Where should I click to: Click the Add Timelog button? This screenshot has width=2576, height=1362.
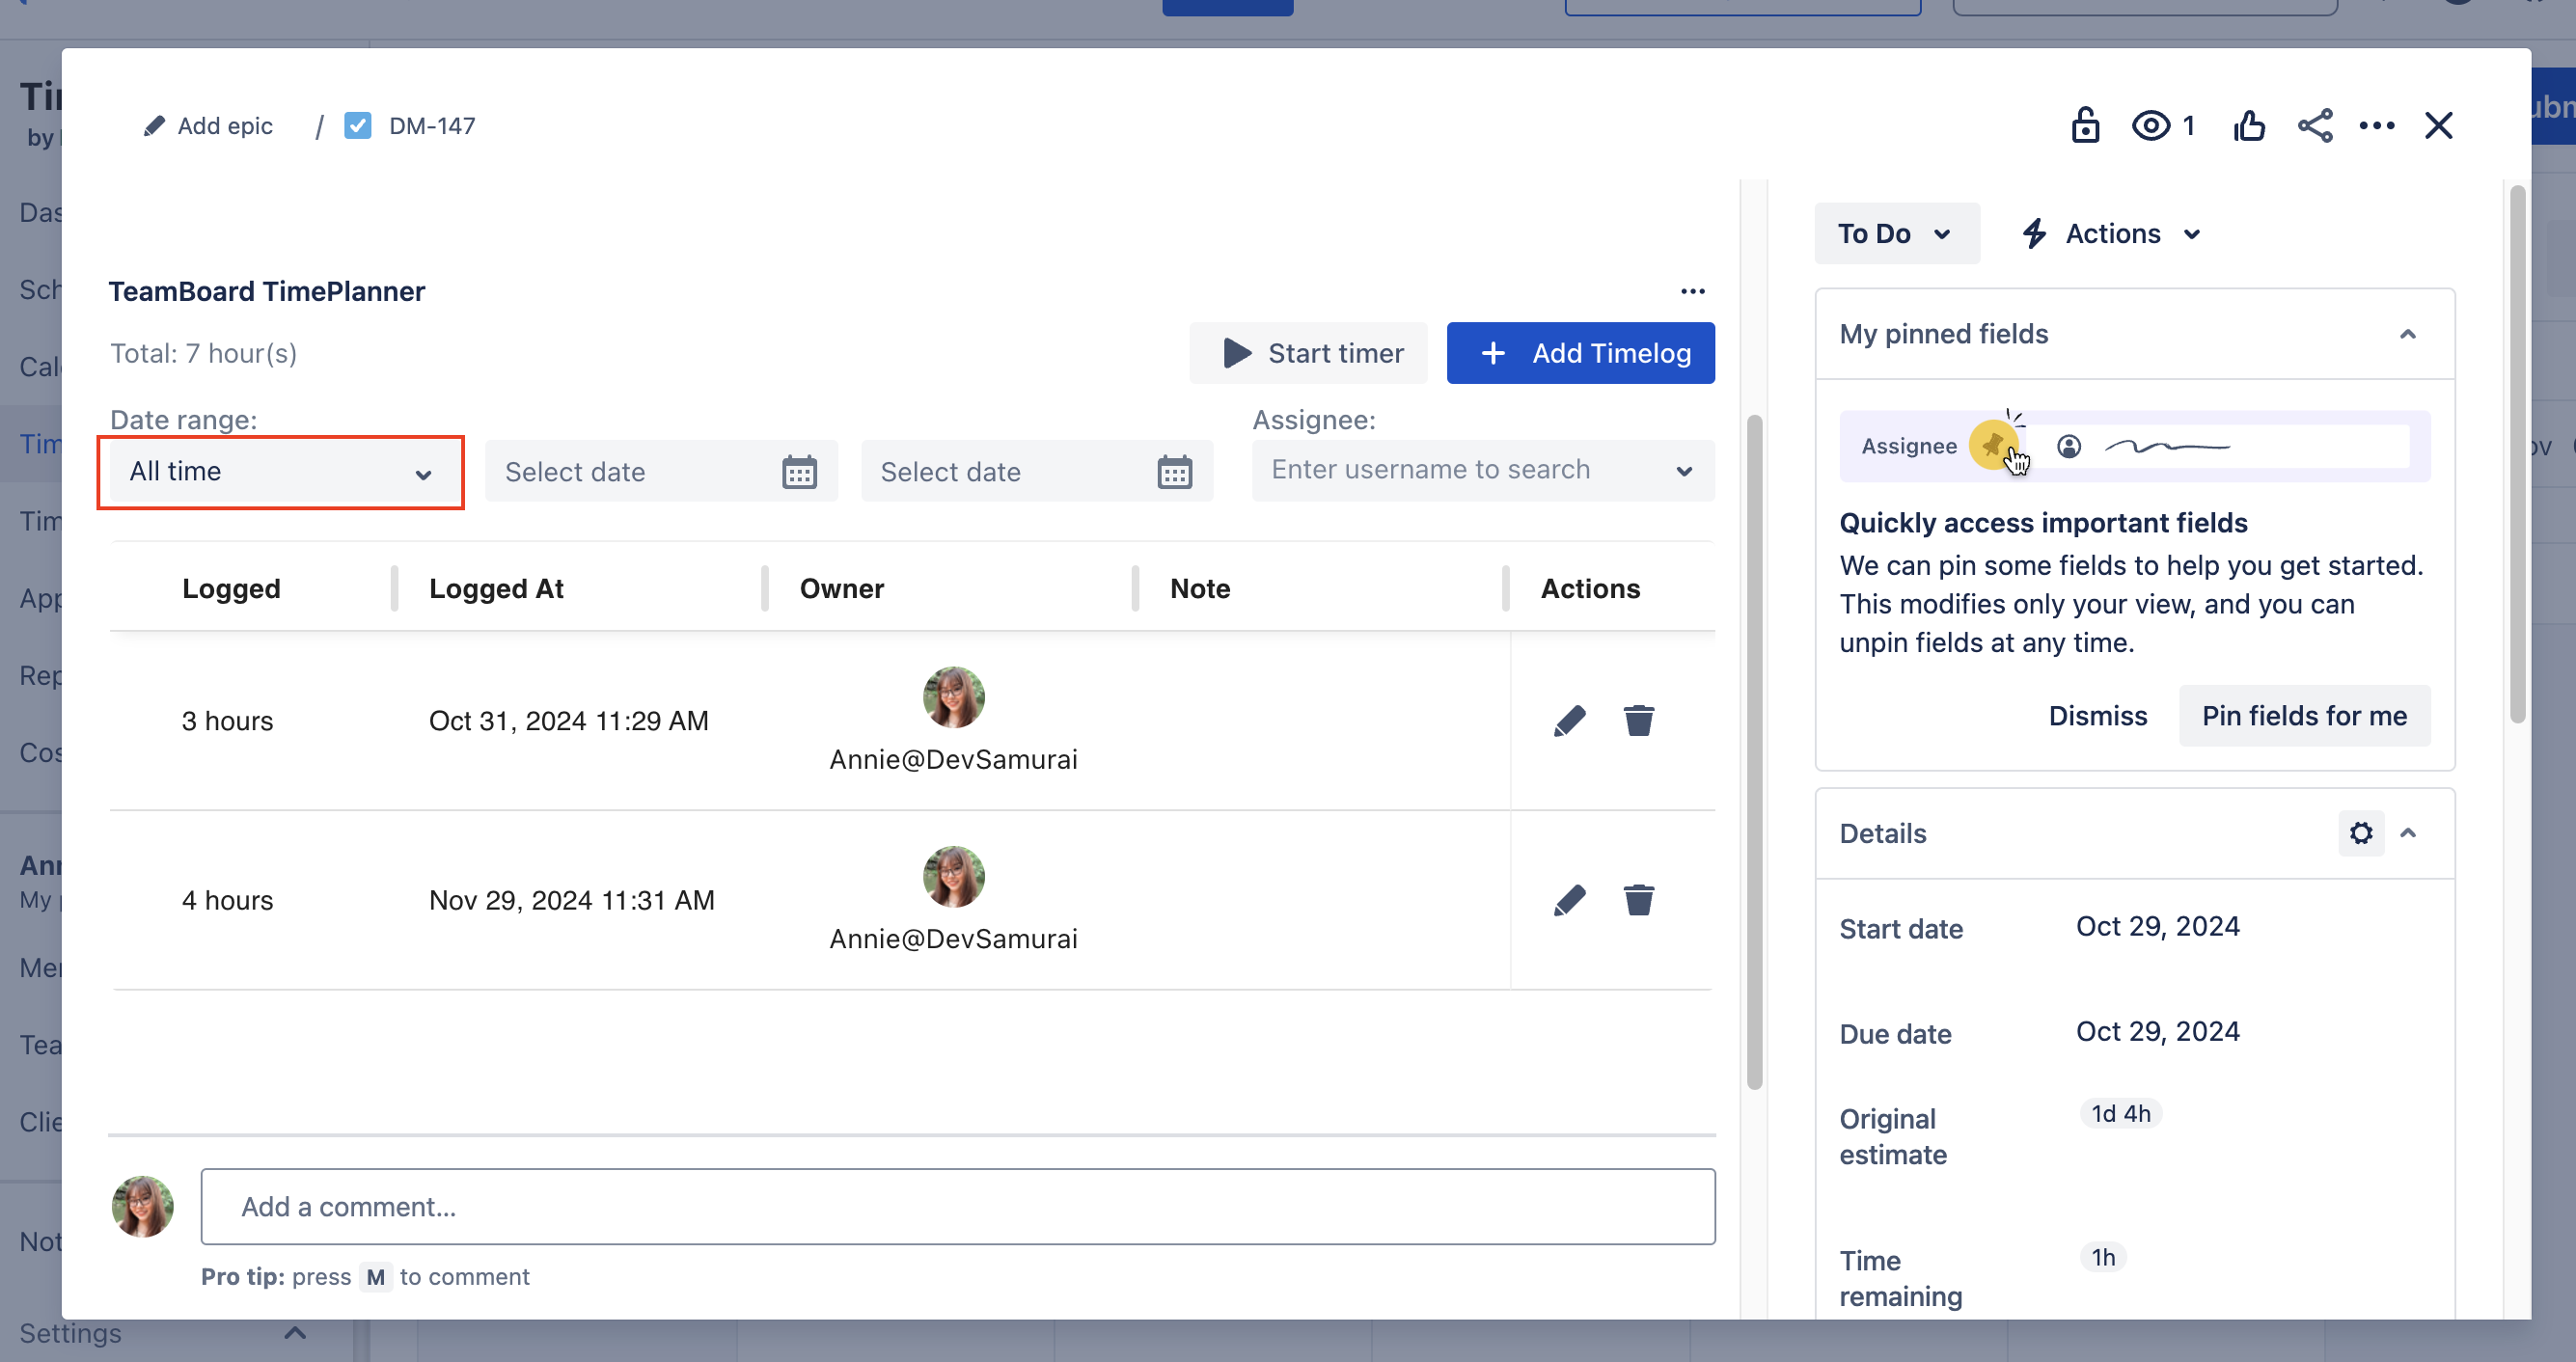pyautogui.click(x=1579, y=353)
